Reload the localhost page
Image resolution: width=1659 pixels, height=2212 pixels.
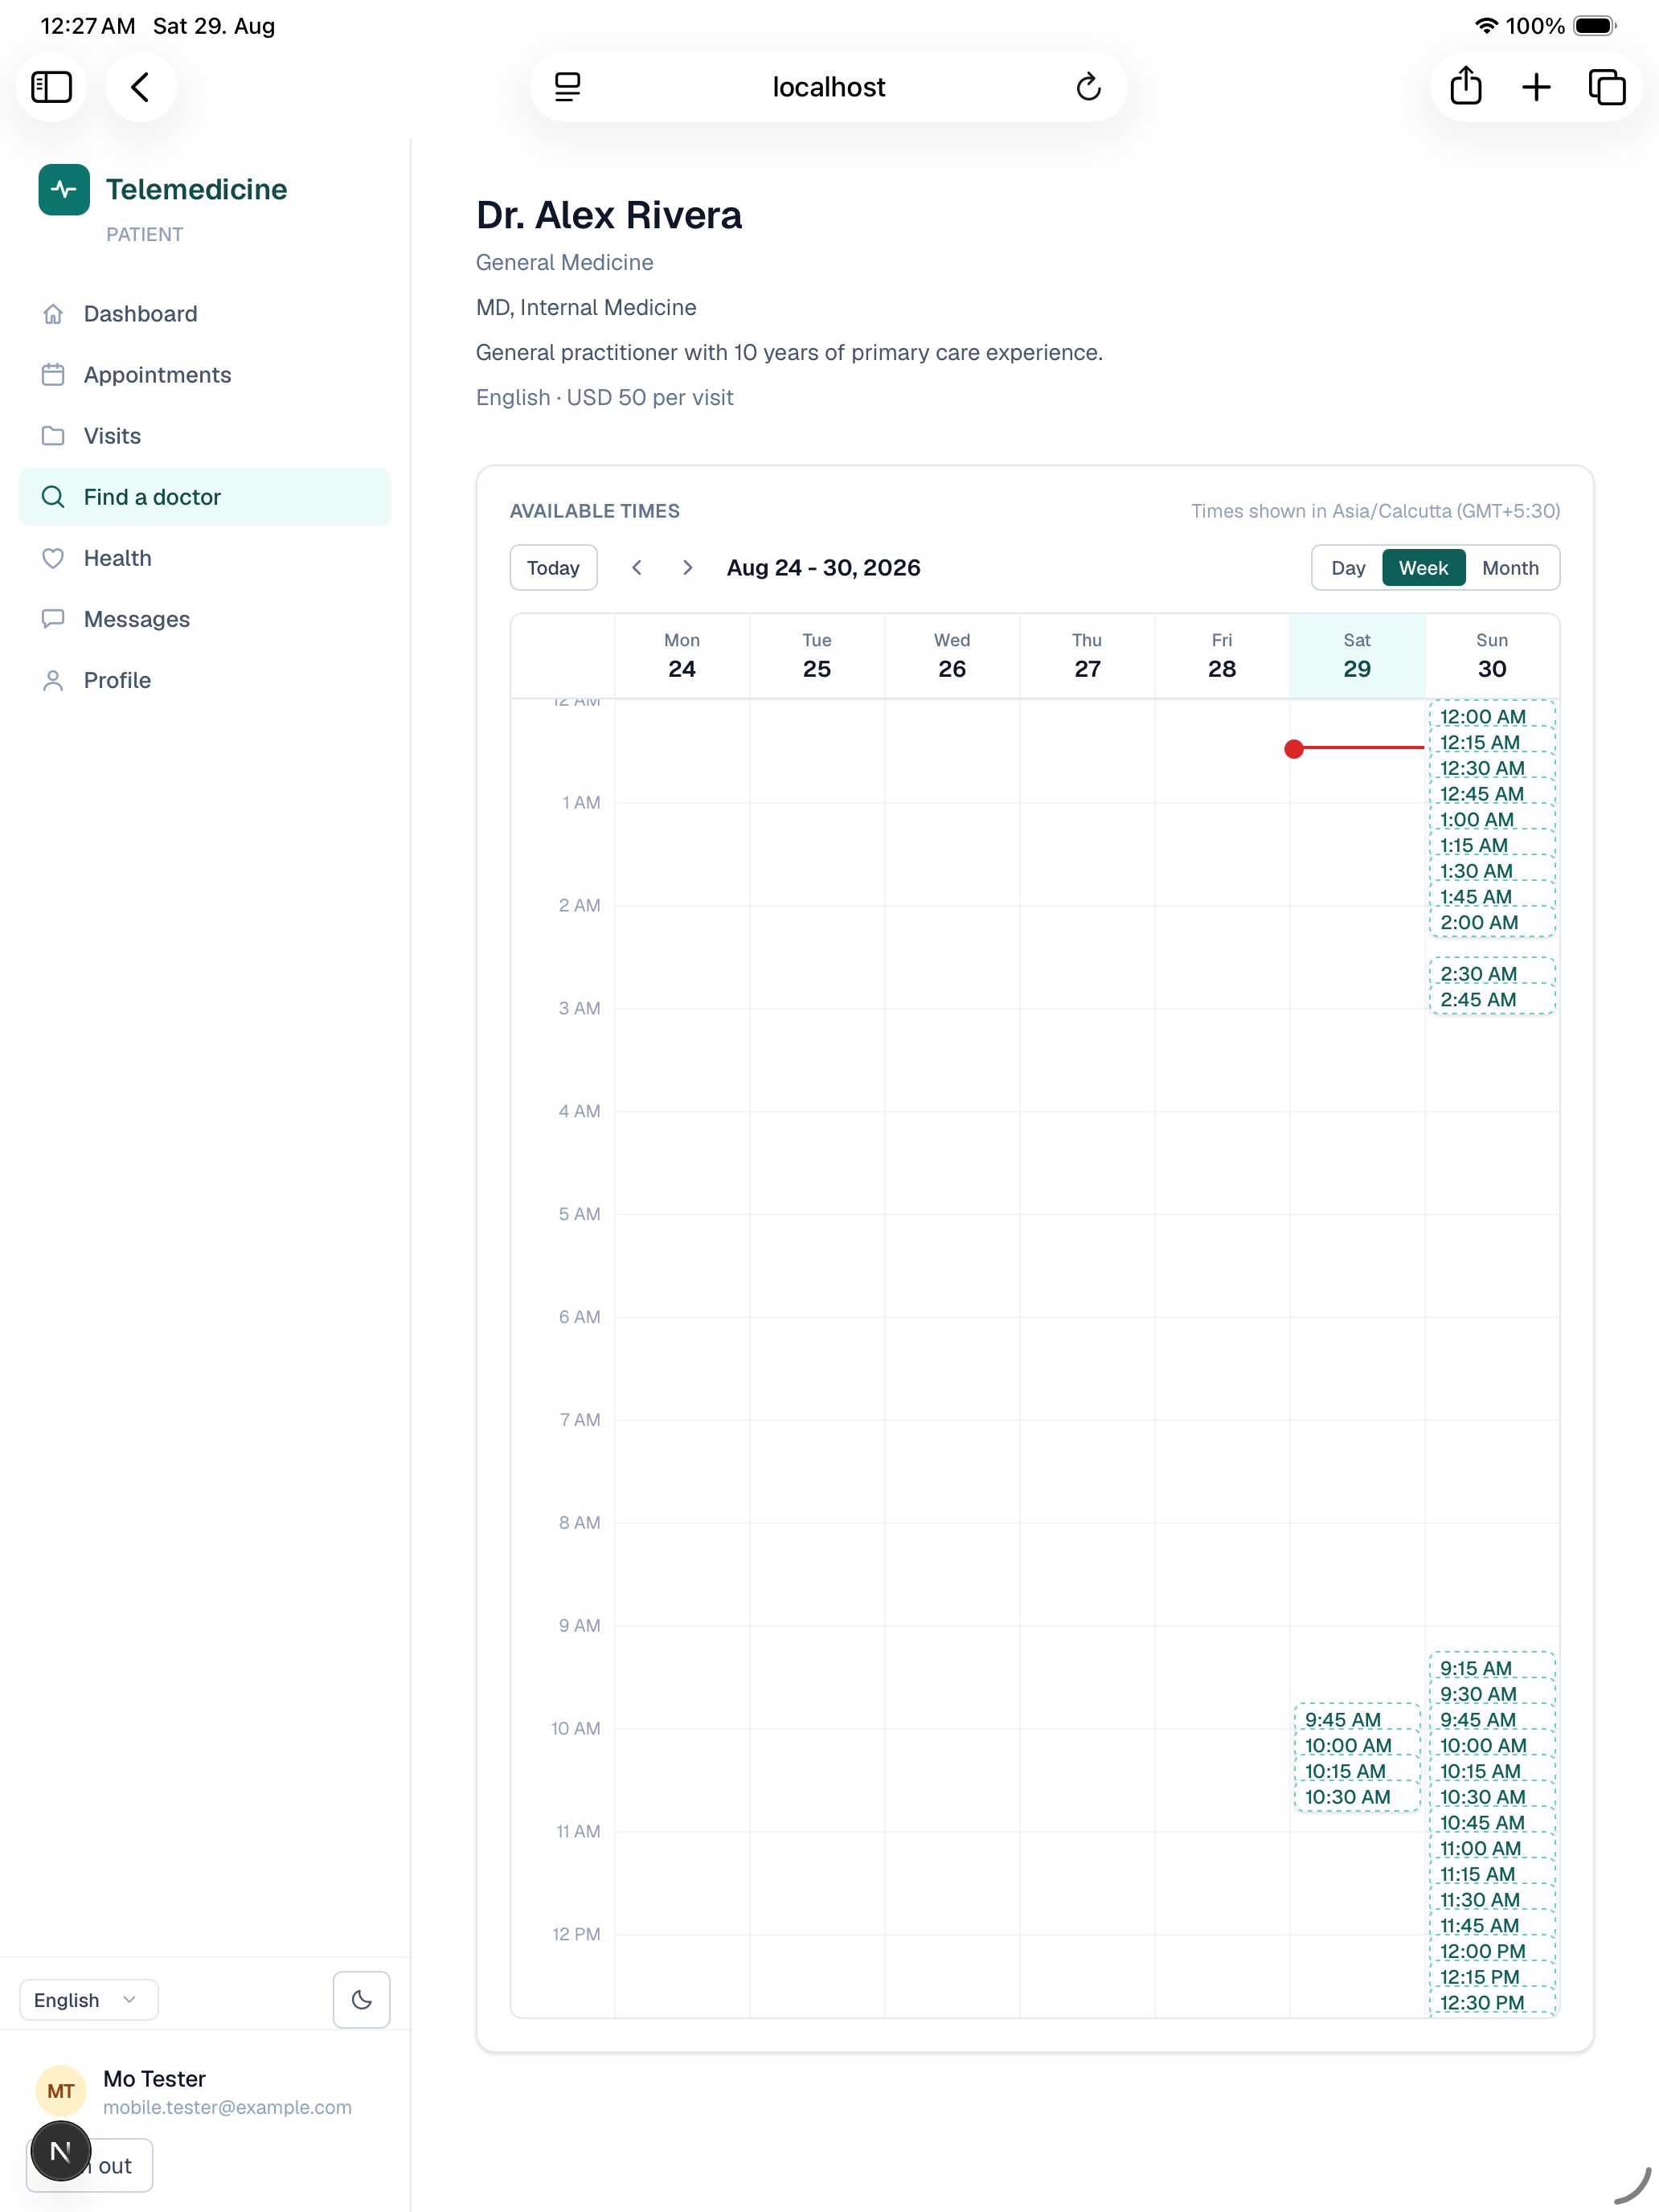tap(1088, 87)
